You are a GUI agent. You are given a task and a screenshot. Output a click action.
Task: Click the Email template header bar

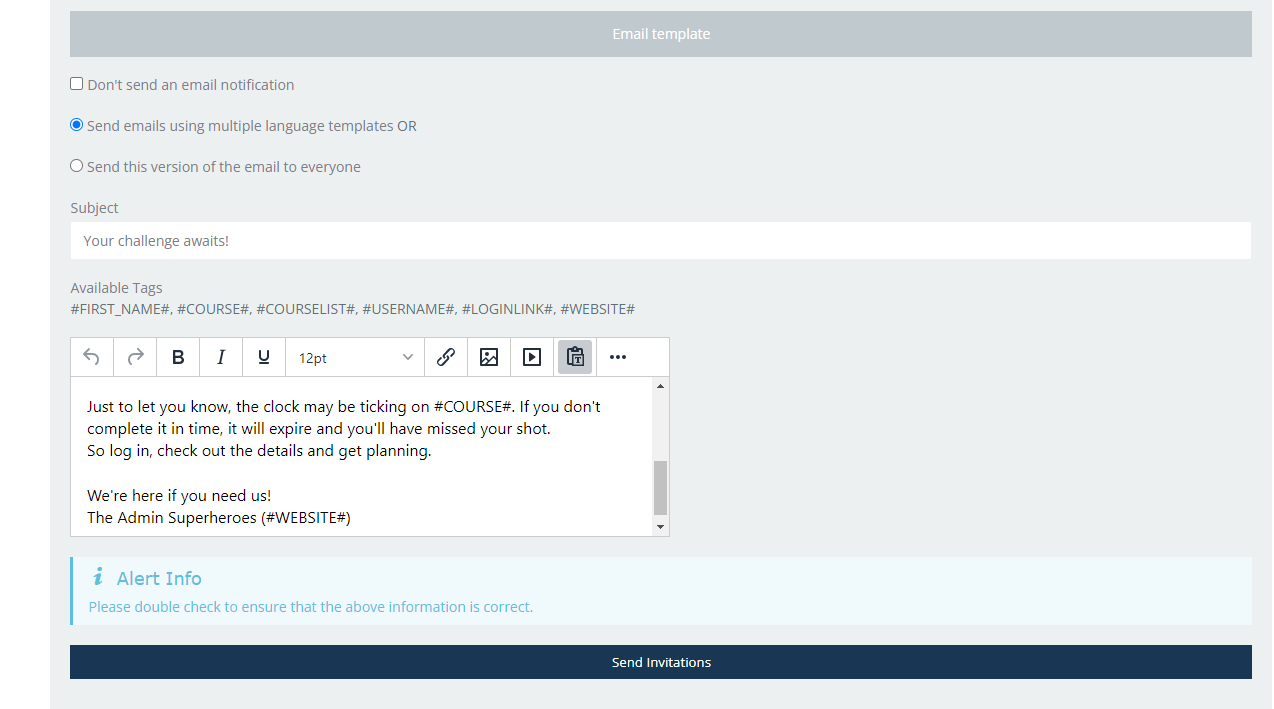tap(660, 34)
